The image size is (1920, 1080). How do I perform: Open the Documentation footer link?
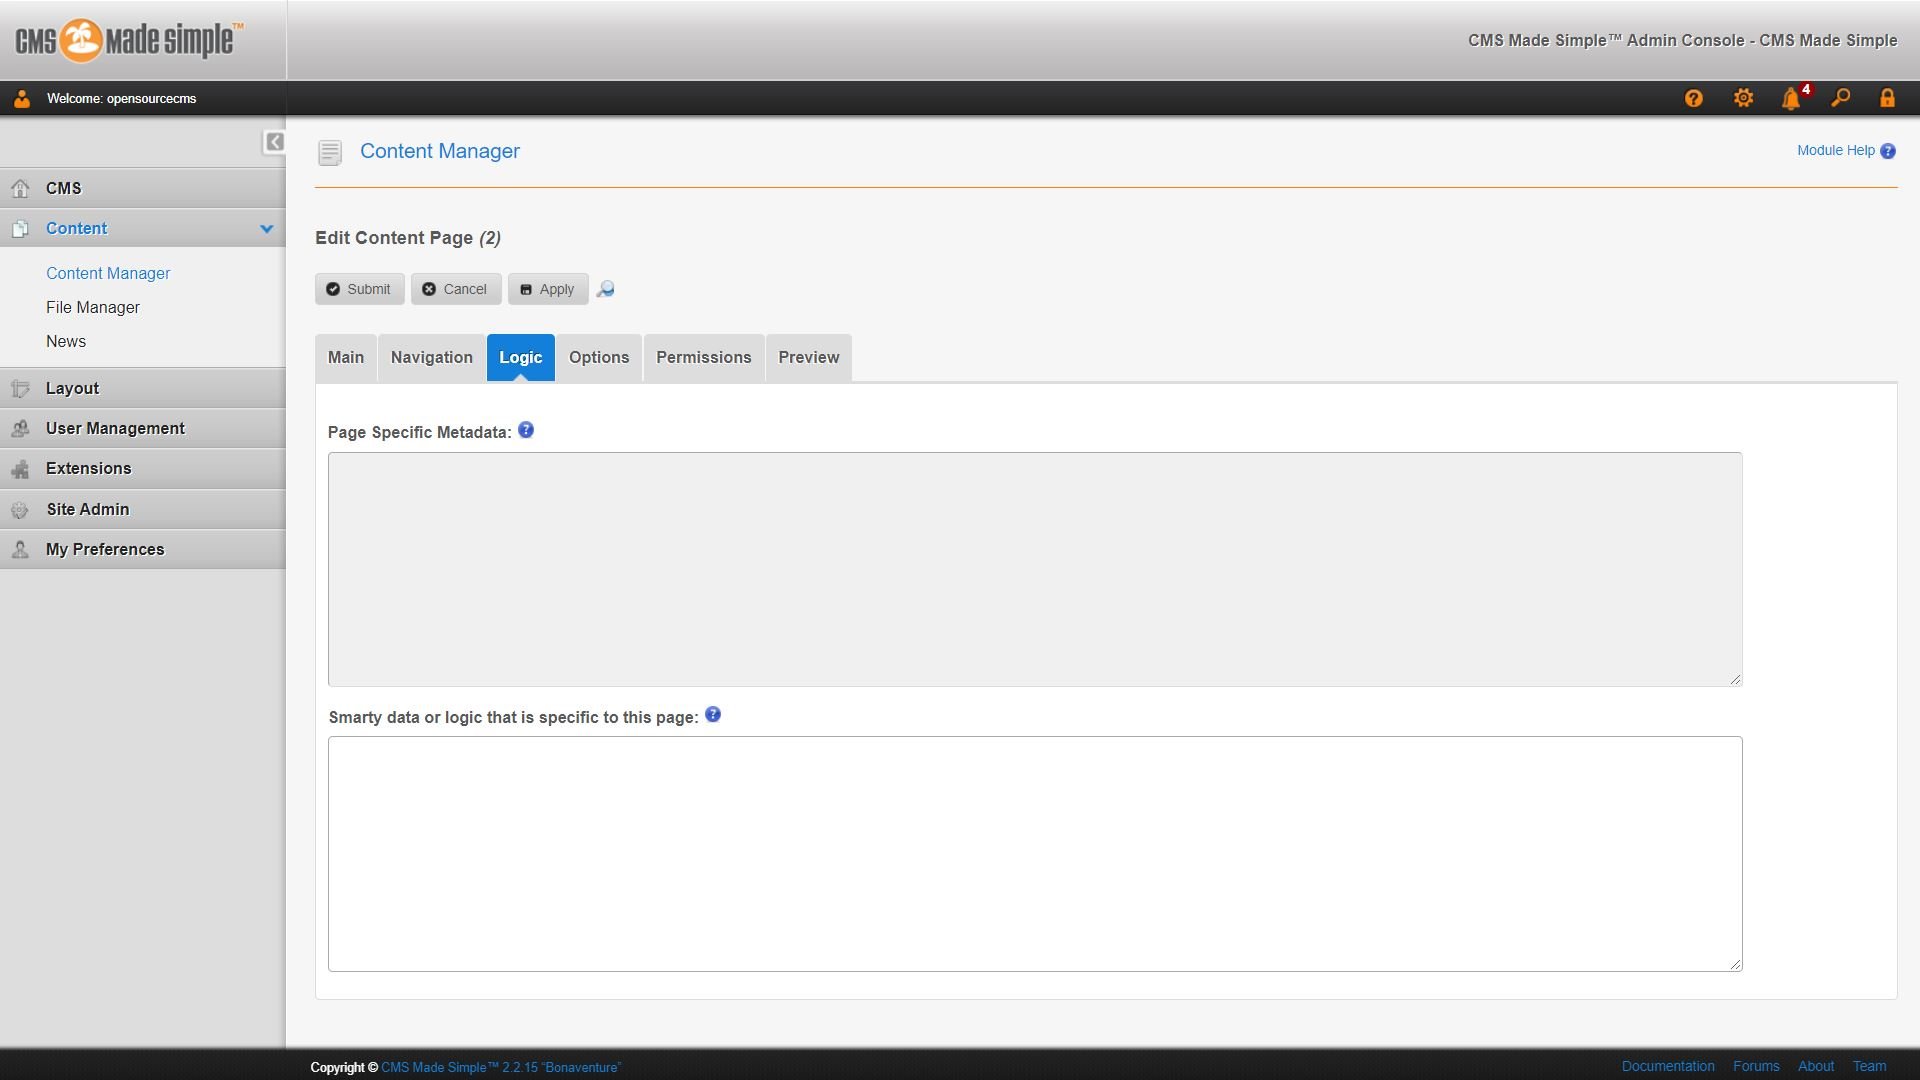coord(1668,1066)
